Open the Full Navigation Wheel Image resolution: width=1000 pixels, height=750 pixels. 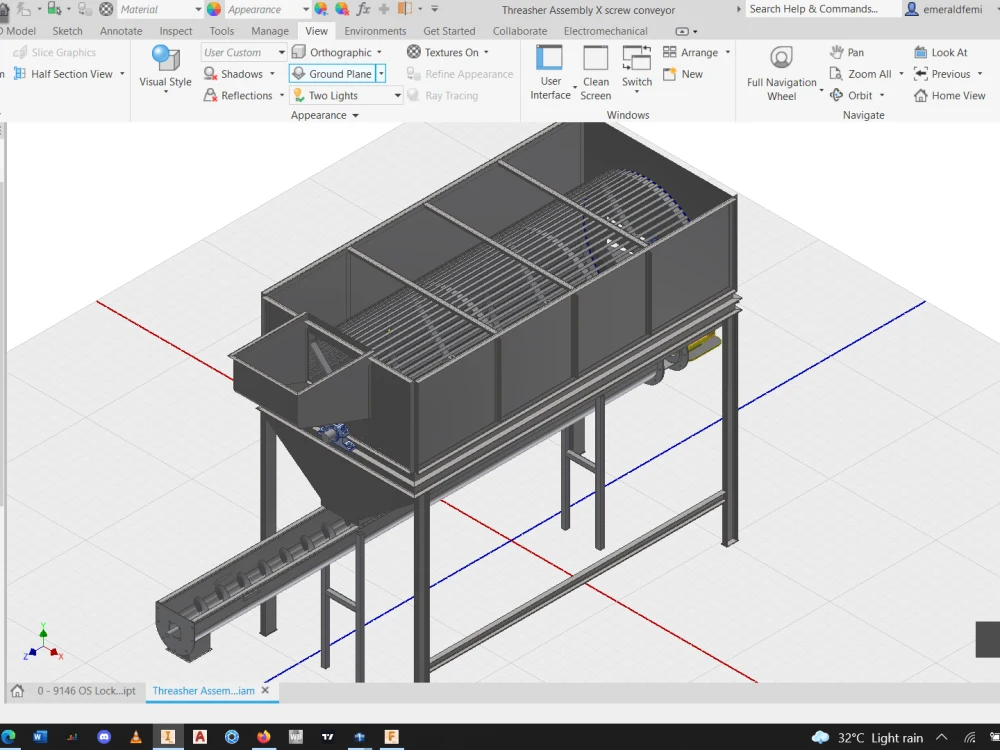coord(781,73)
